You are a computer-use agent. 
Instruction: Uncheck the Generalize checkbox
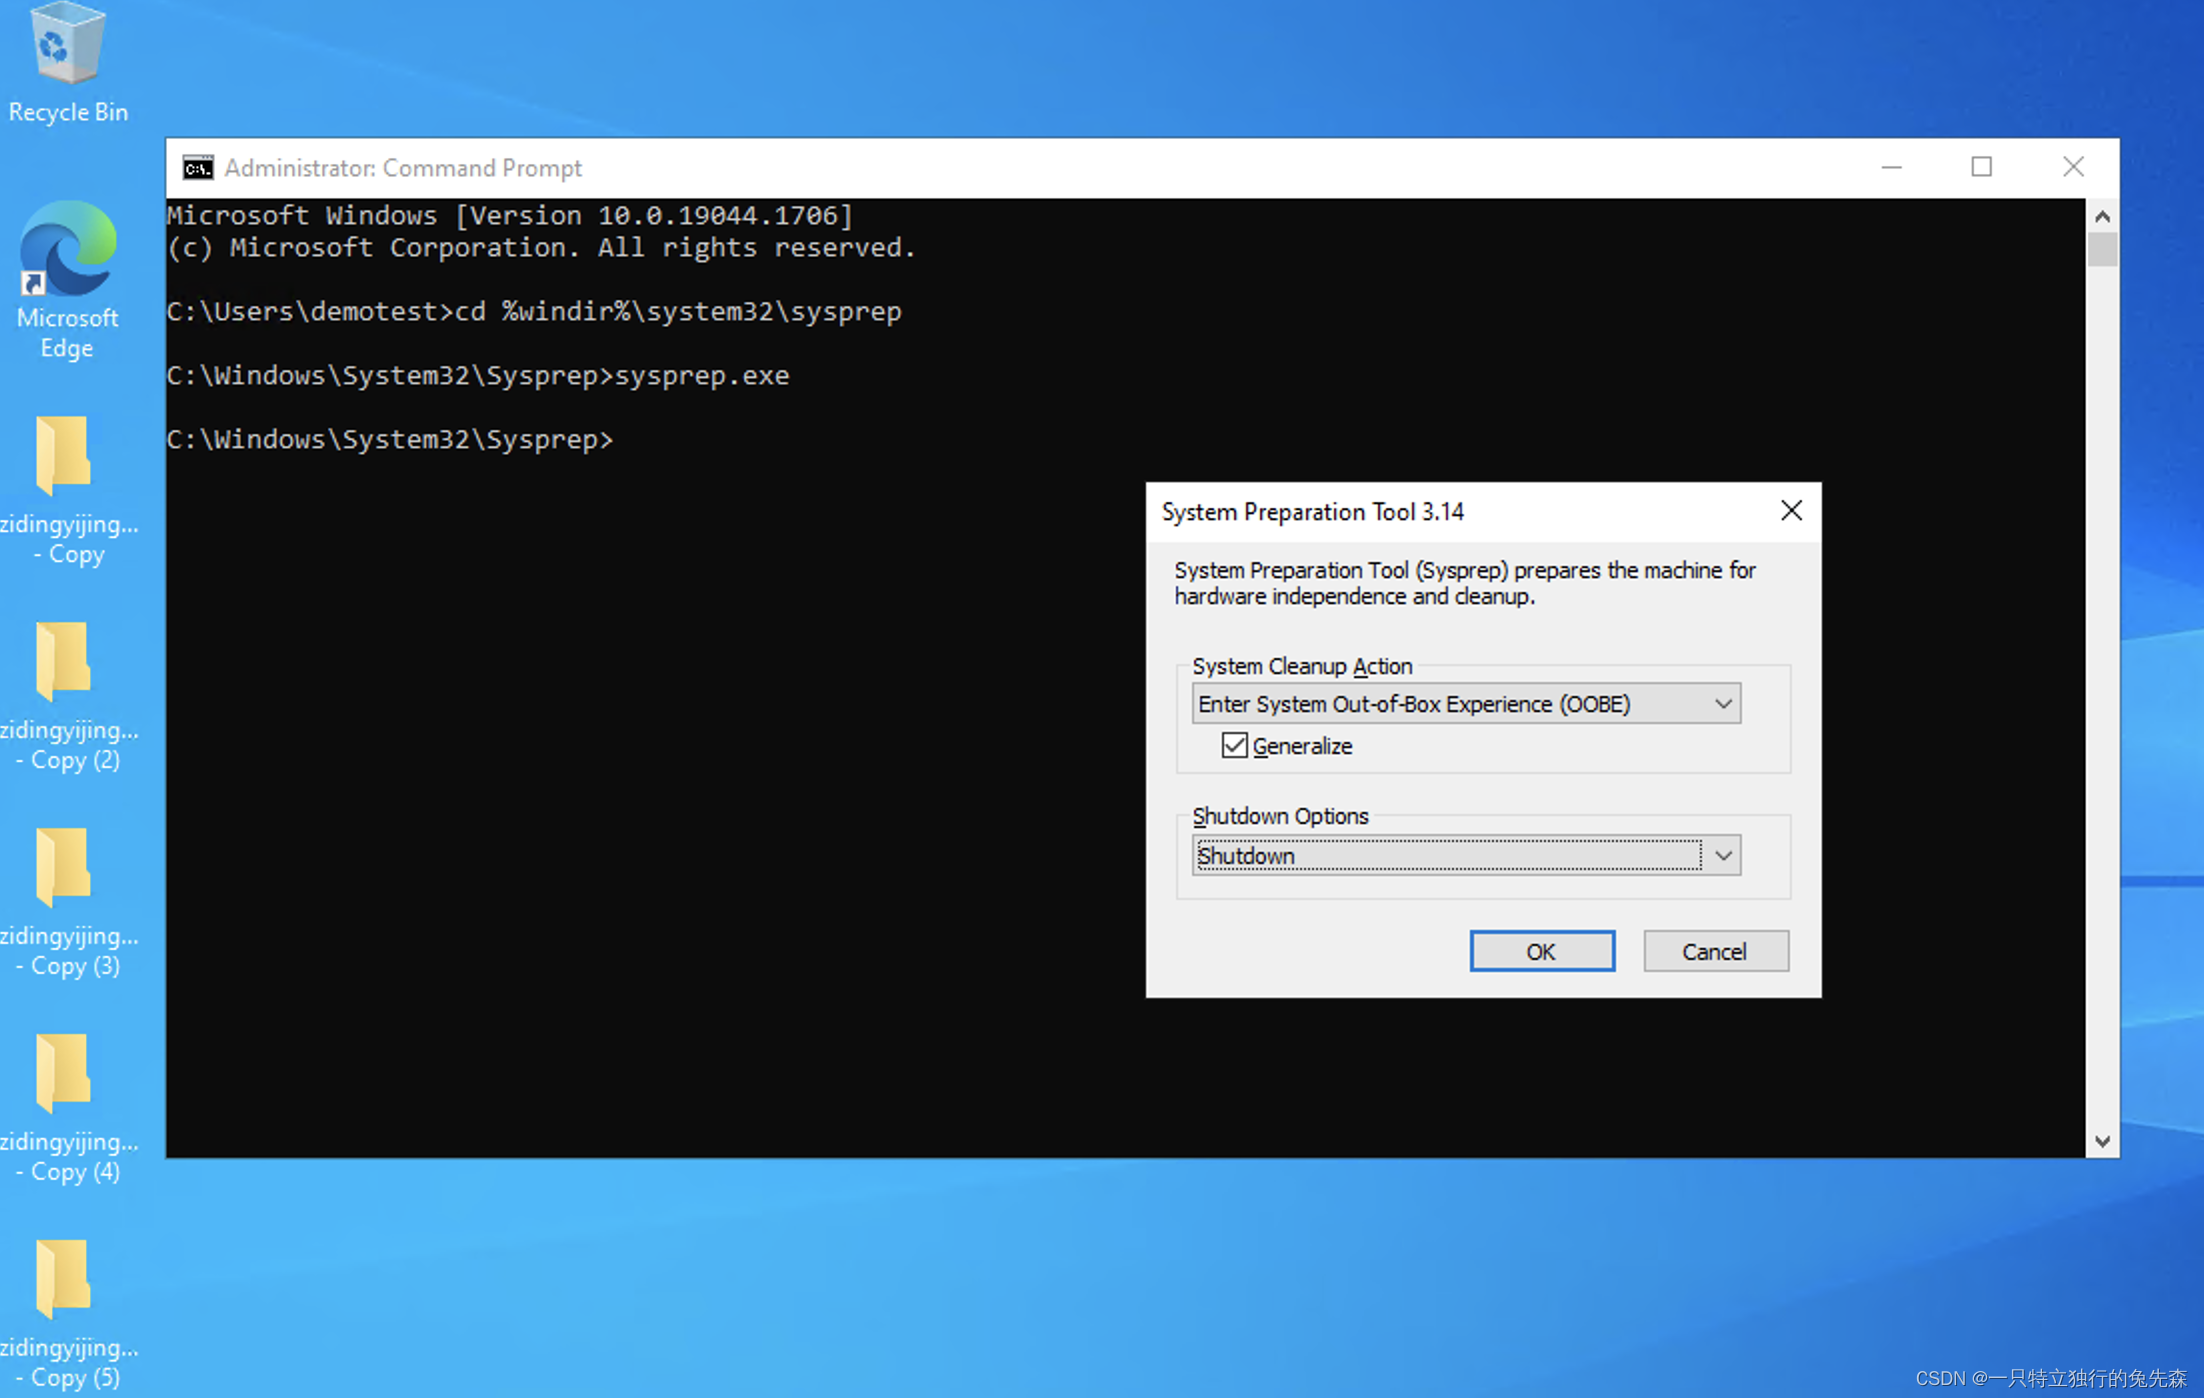tap(1234, 746)
